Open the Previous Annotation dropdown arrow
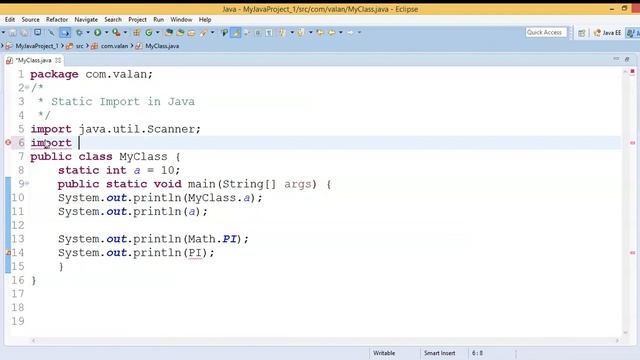 tap(311, 33)
